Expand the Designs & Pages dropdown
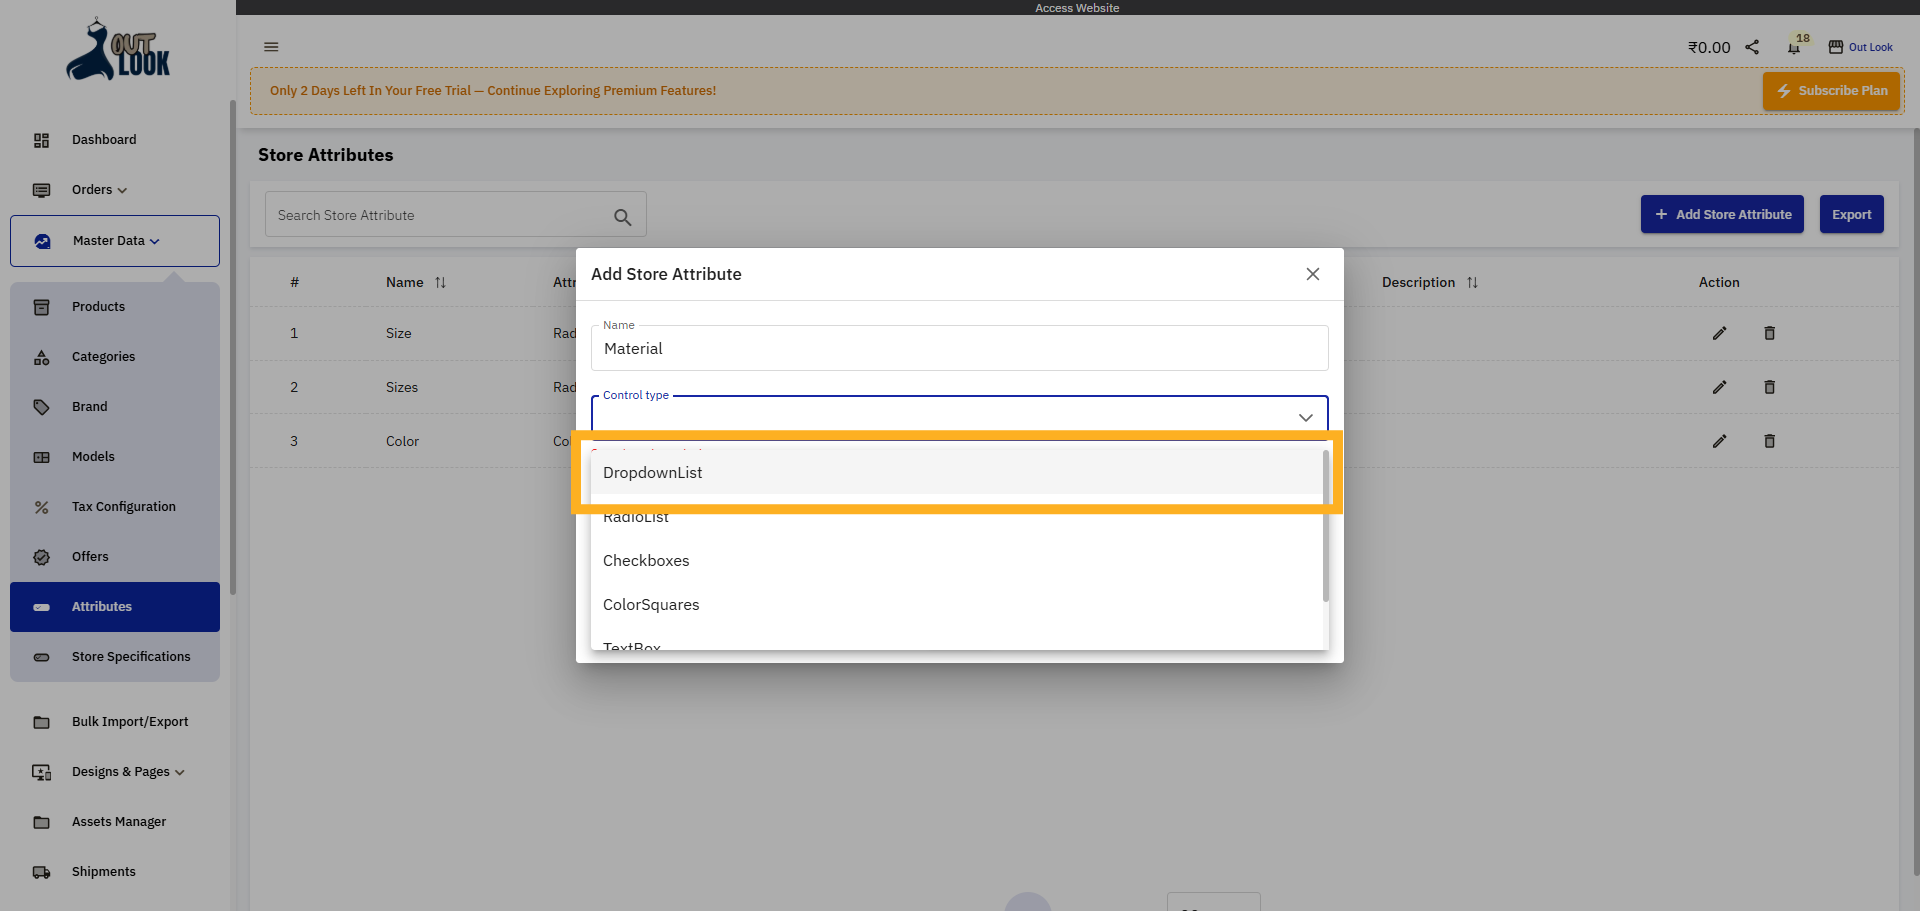Image resolution: width=1920 pixels, height=911 pixels. tap(180, 772)
